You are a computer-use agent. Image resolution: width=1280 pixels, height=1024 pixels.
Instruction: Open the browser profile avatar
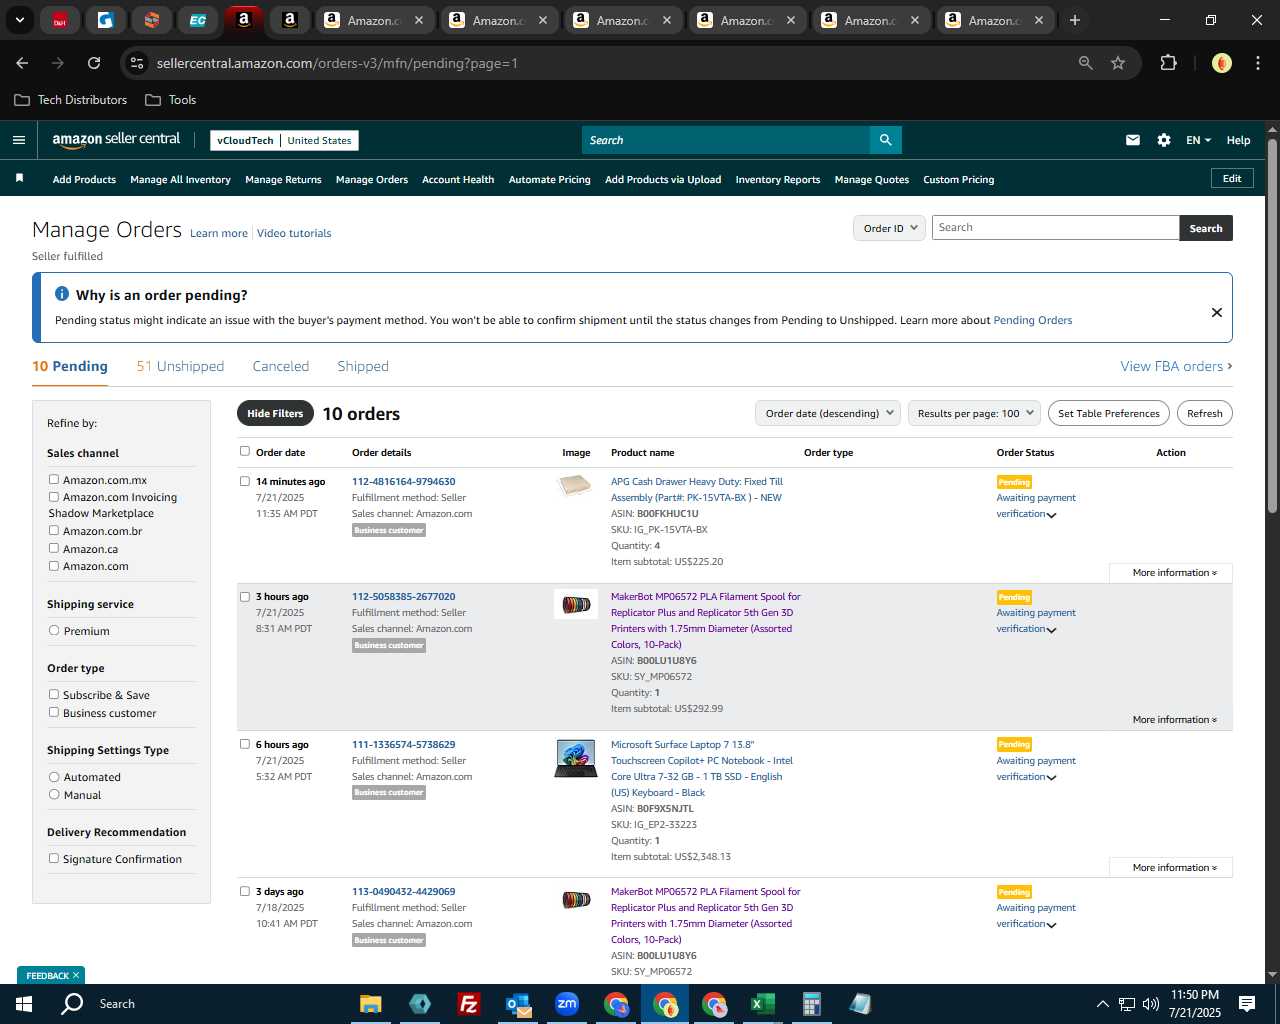coord(1221,63)
